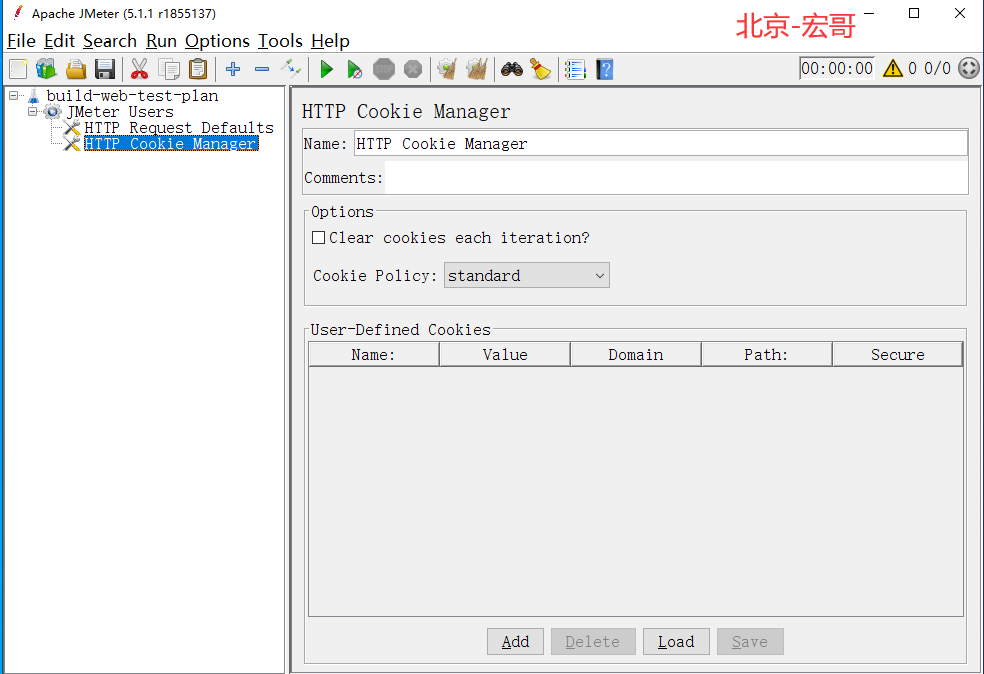The height and width of the screenshot is (674, 984).
Task: Click the 0/0 thread count text
Action: (938, 68)
